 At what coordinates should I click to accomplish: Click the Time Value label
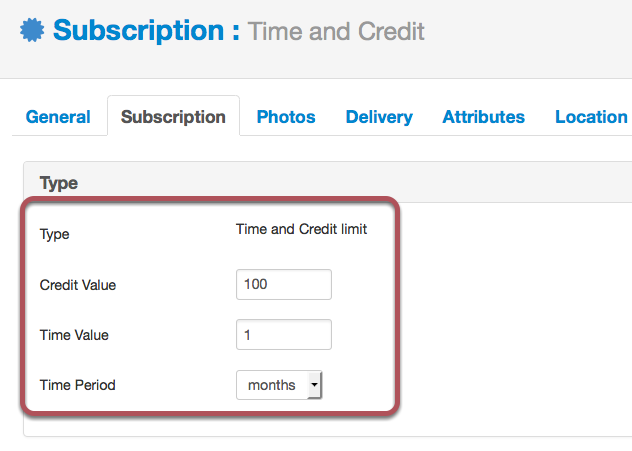point(74,335)
